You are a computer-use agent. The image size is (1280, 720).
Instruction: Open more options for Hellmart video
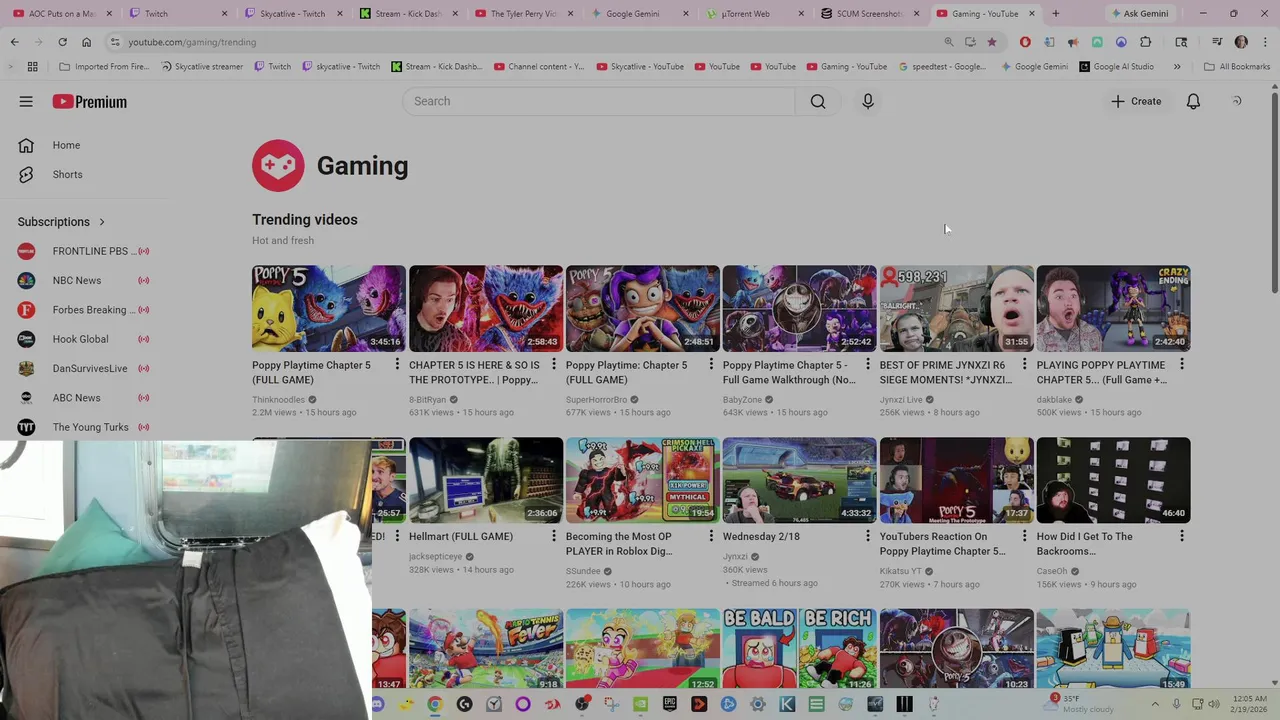pos(554,536)
